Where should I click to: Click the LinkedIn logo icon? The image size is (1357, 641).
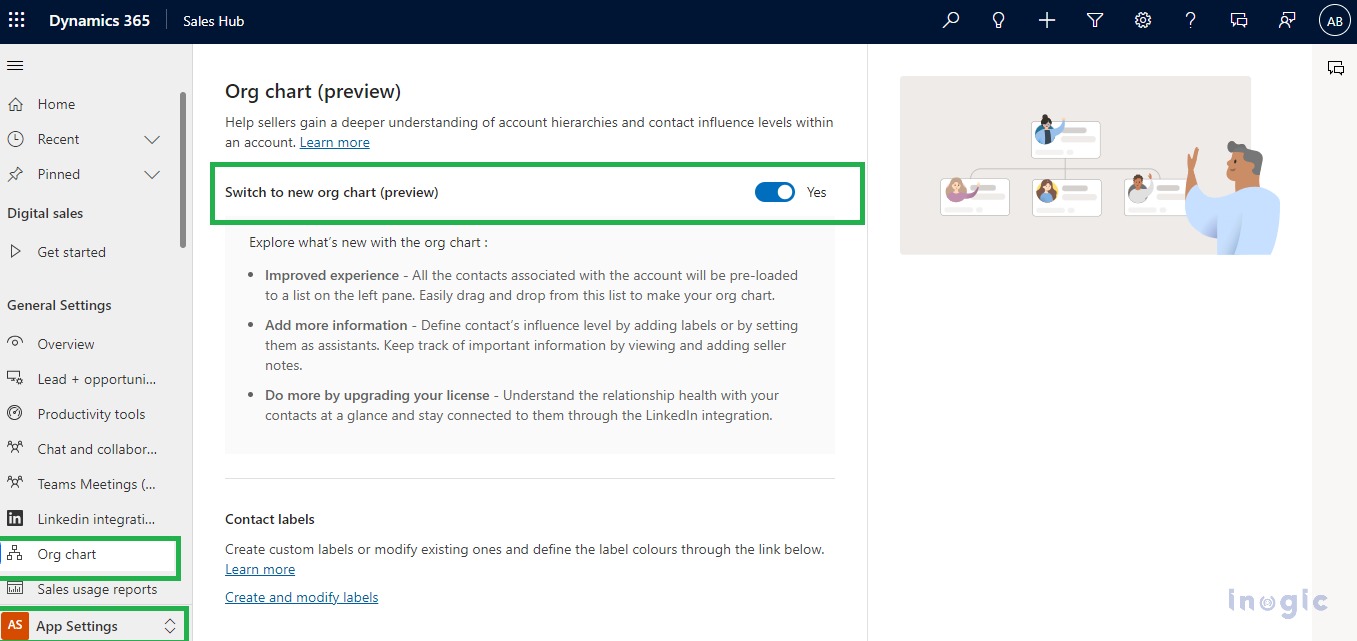coord(15,518)
